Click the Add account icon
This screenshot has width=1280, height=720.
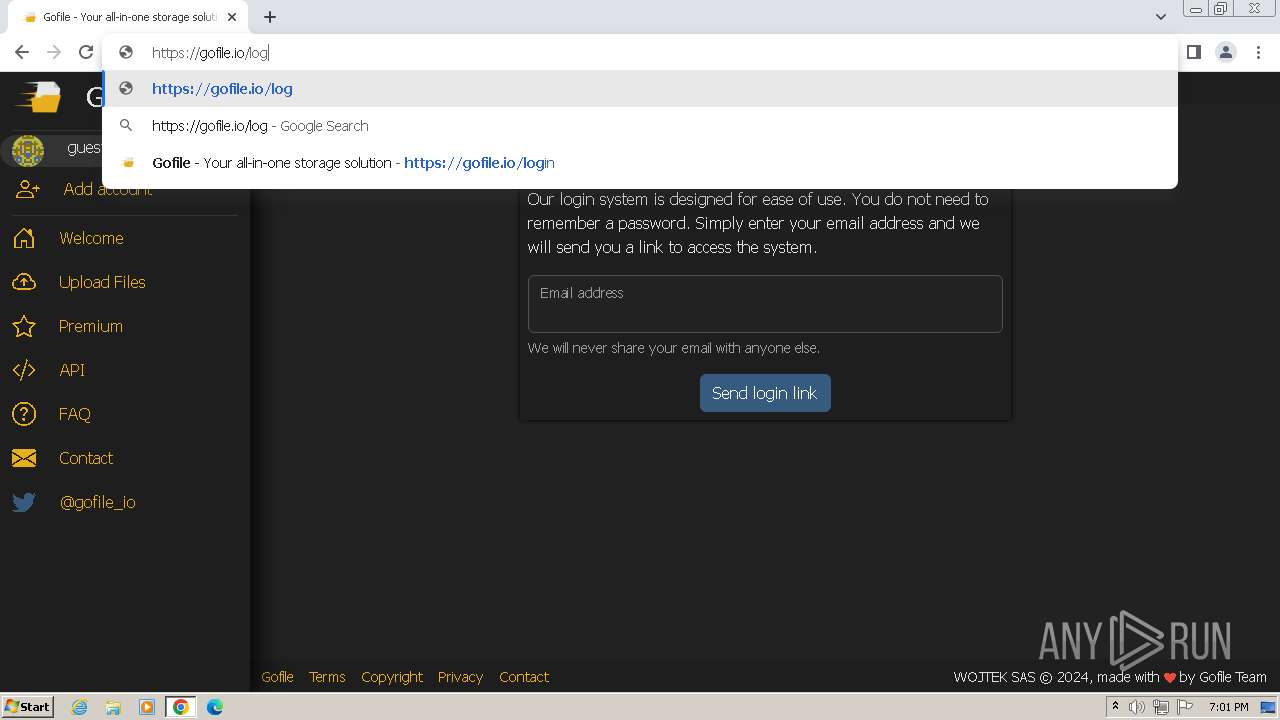pos(28,190)
